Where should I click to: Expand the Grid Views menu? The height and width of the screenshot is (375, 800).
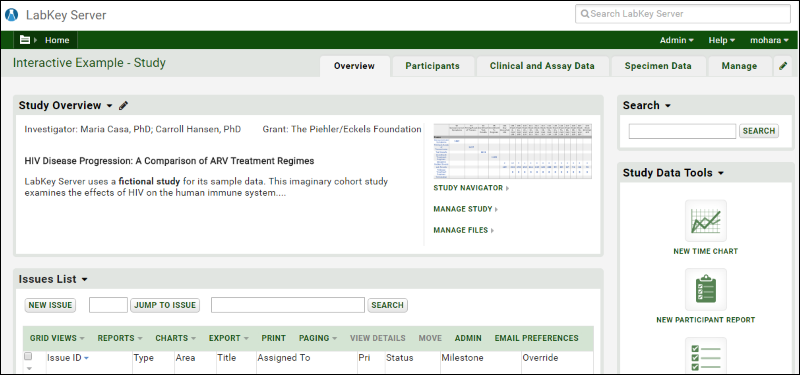57,338
